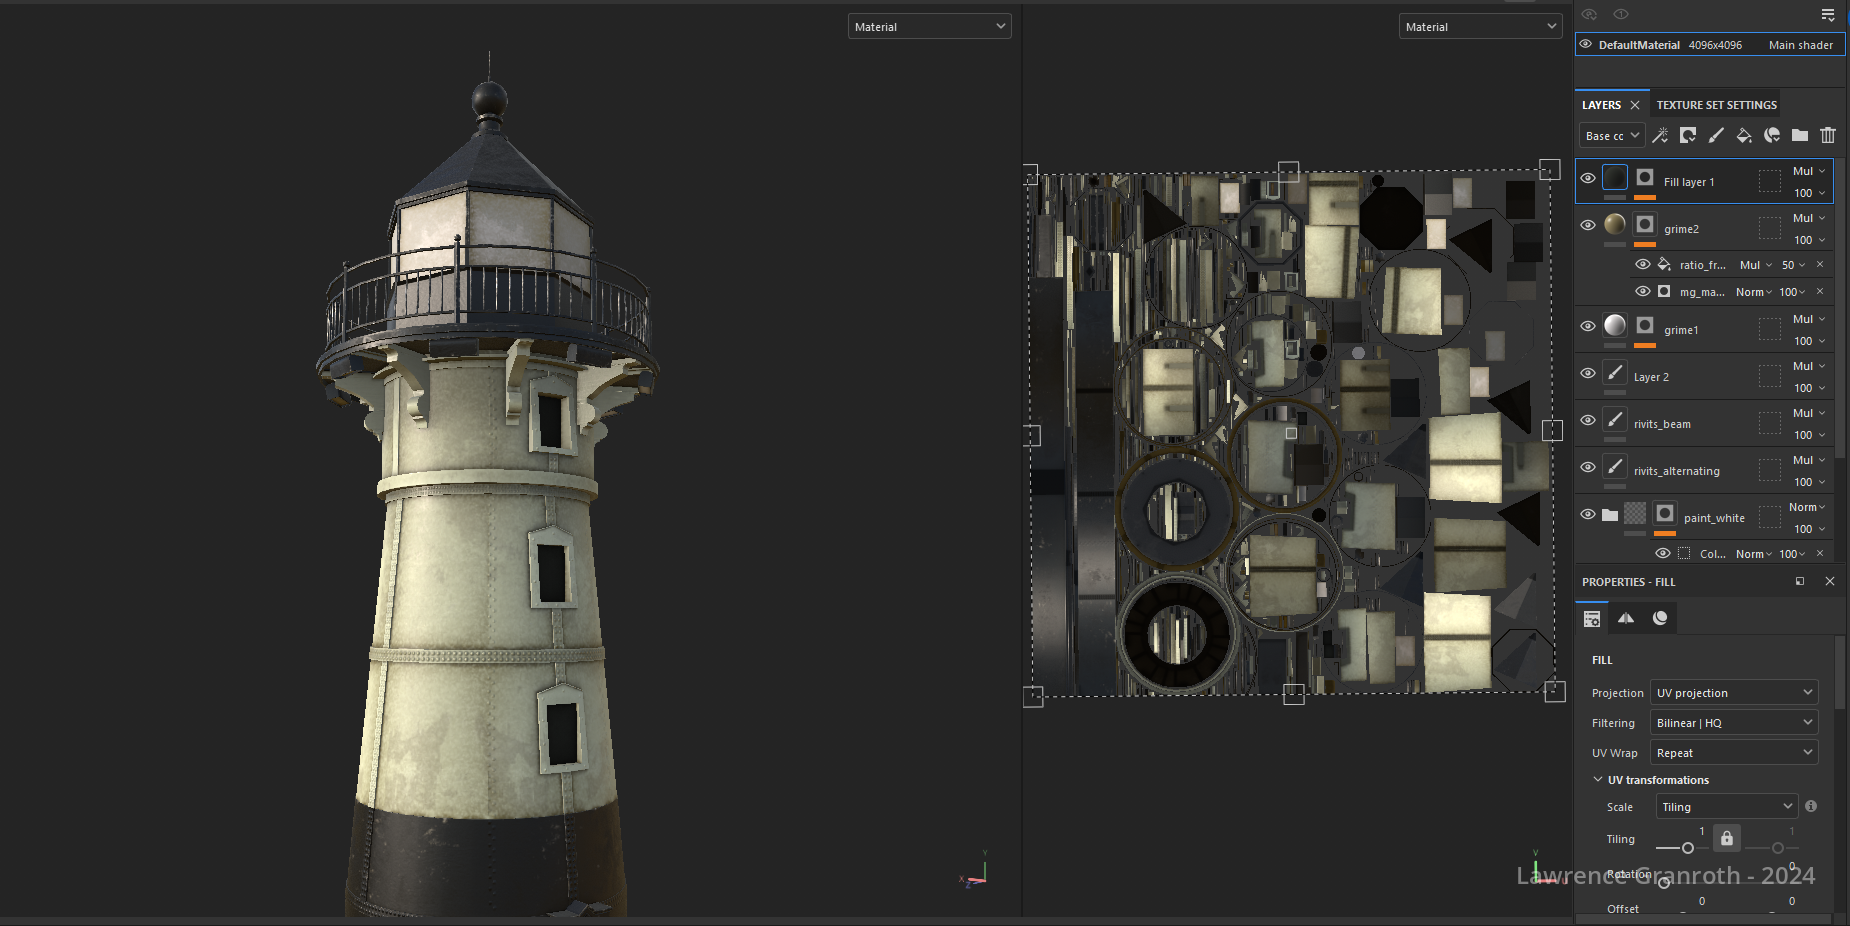The image size is (1850, 926).
Task: Click the Scale info icon
Action: click(x=1811, y=807)
